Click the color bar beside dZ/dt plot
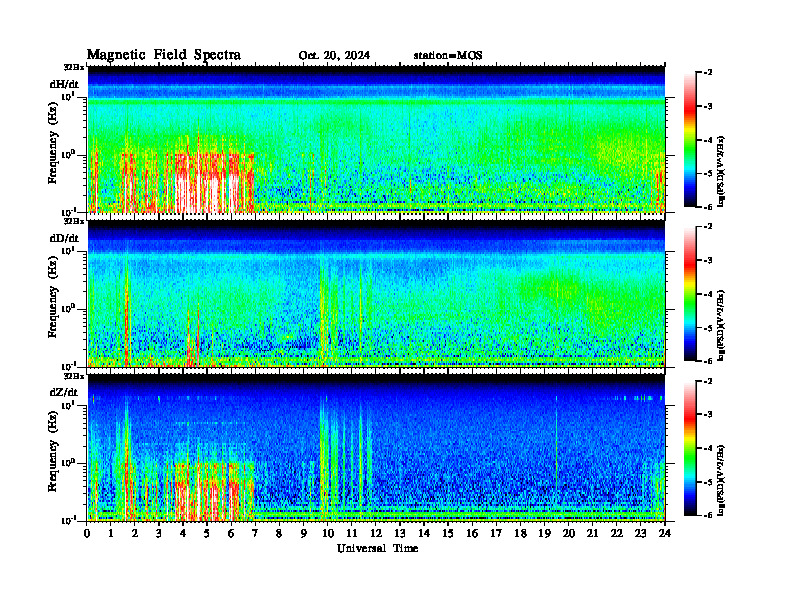The height and width of the screenshot is (612, 792). pyautogui.click(x=690, y=448)
